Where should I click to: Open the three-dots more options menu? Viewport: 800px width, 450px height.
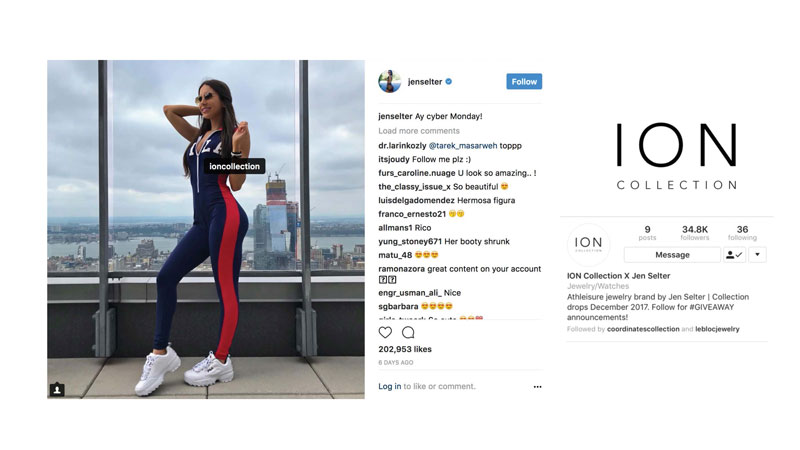click(537, 387)
